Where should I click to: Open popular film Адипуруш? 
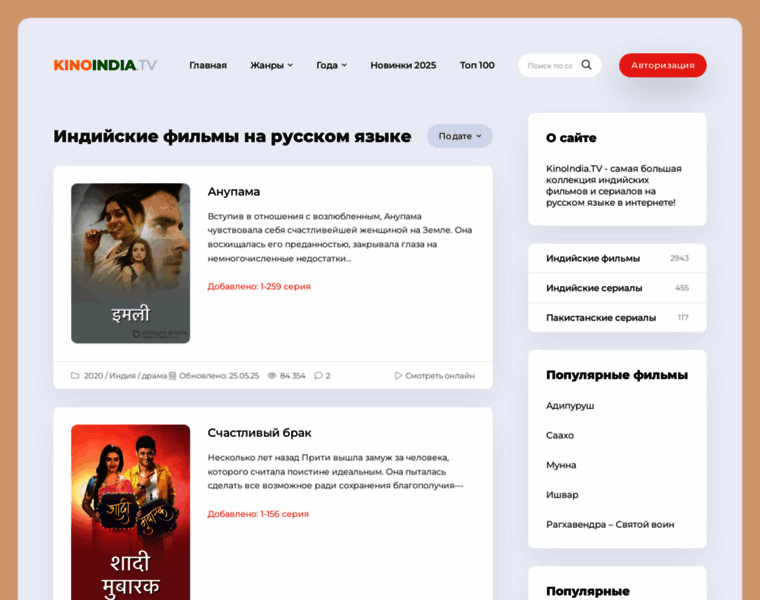570,406
